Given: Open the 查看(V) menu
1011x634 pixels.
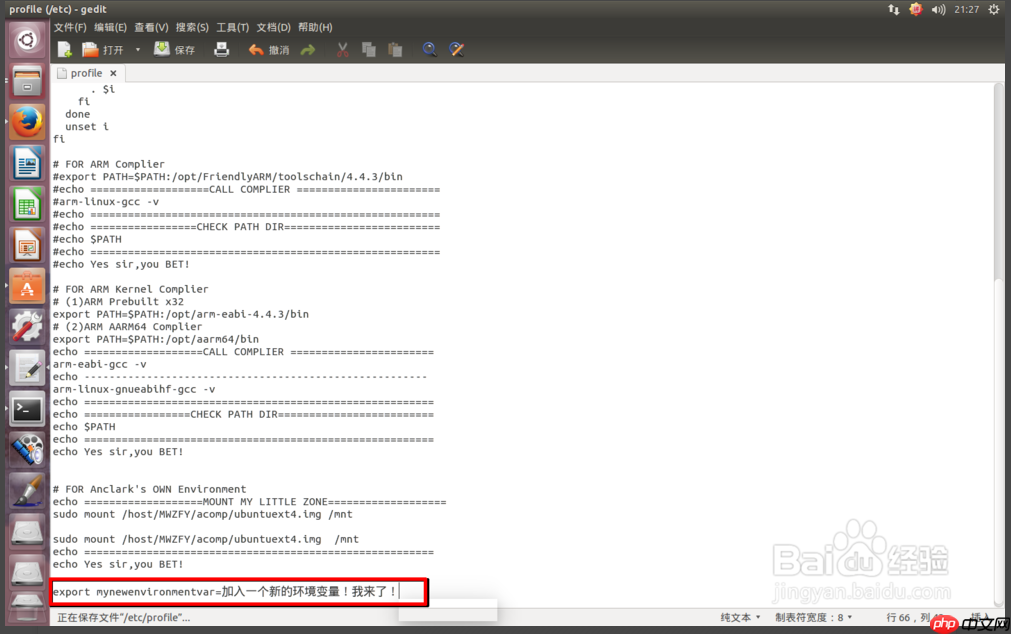Looking at the screenshot, I should click(x=151, y=27).
